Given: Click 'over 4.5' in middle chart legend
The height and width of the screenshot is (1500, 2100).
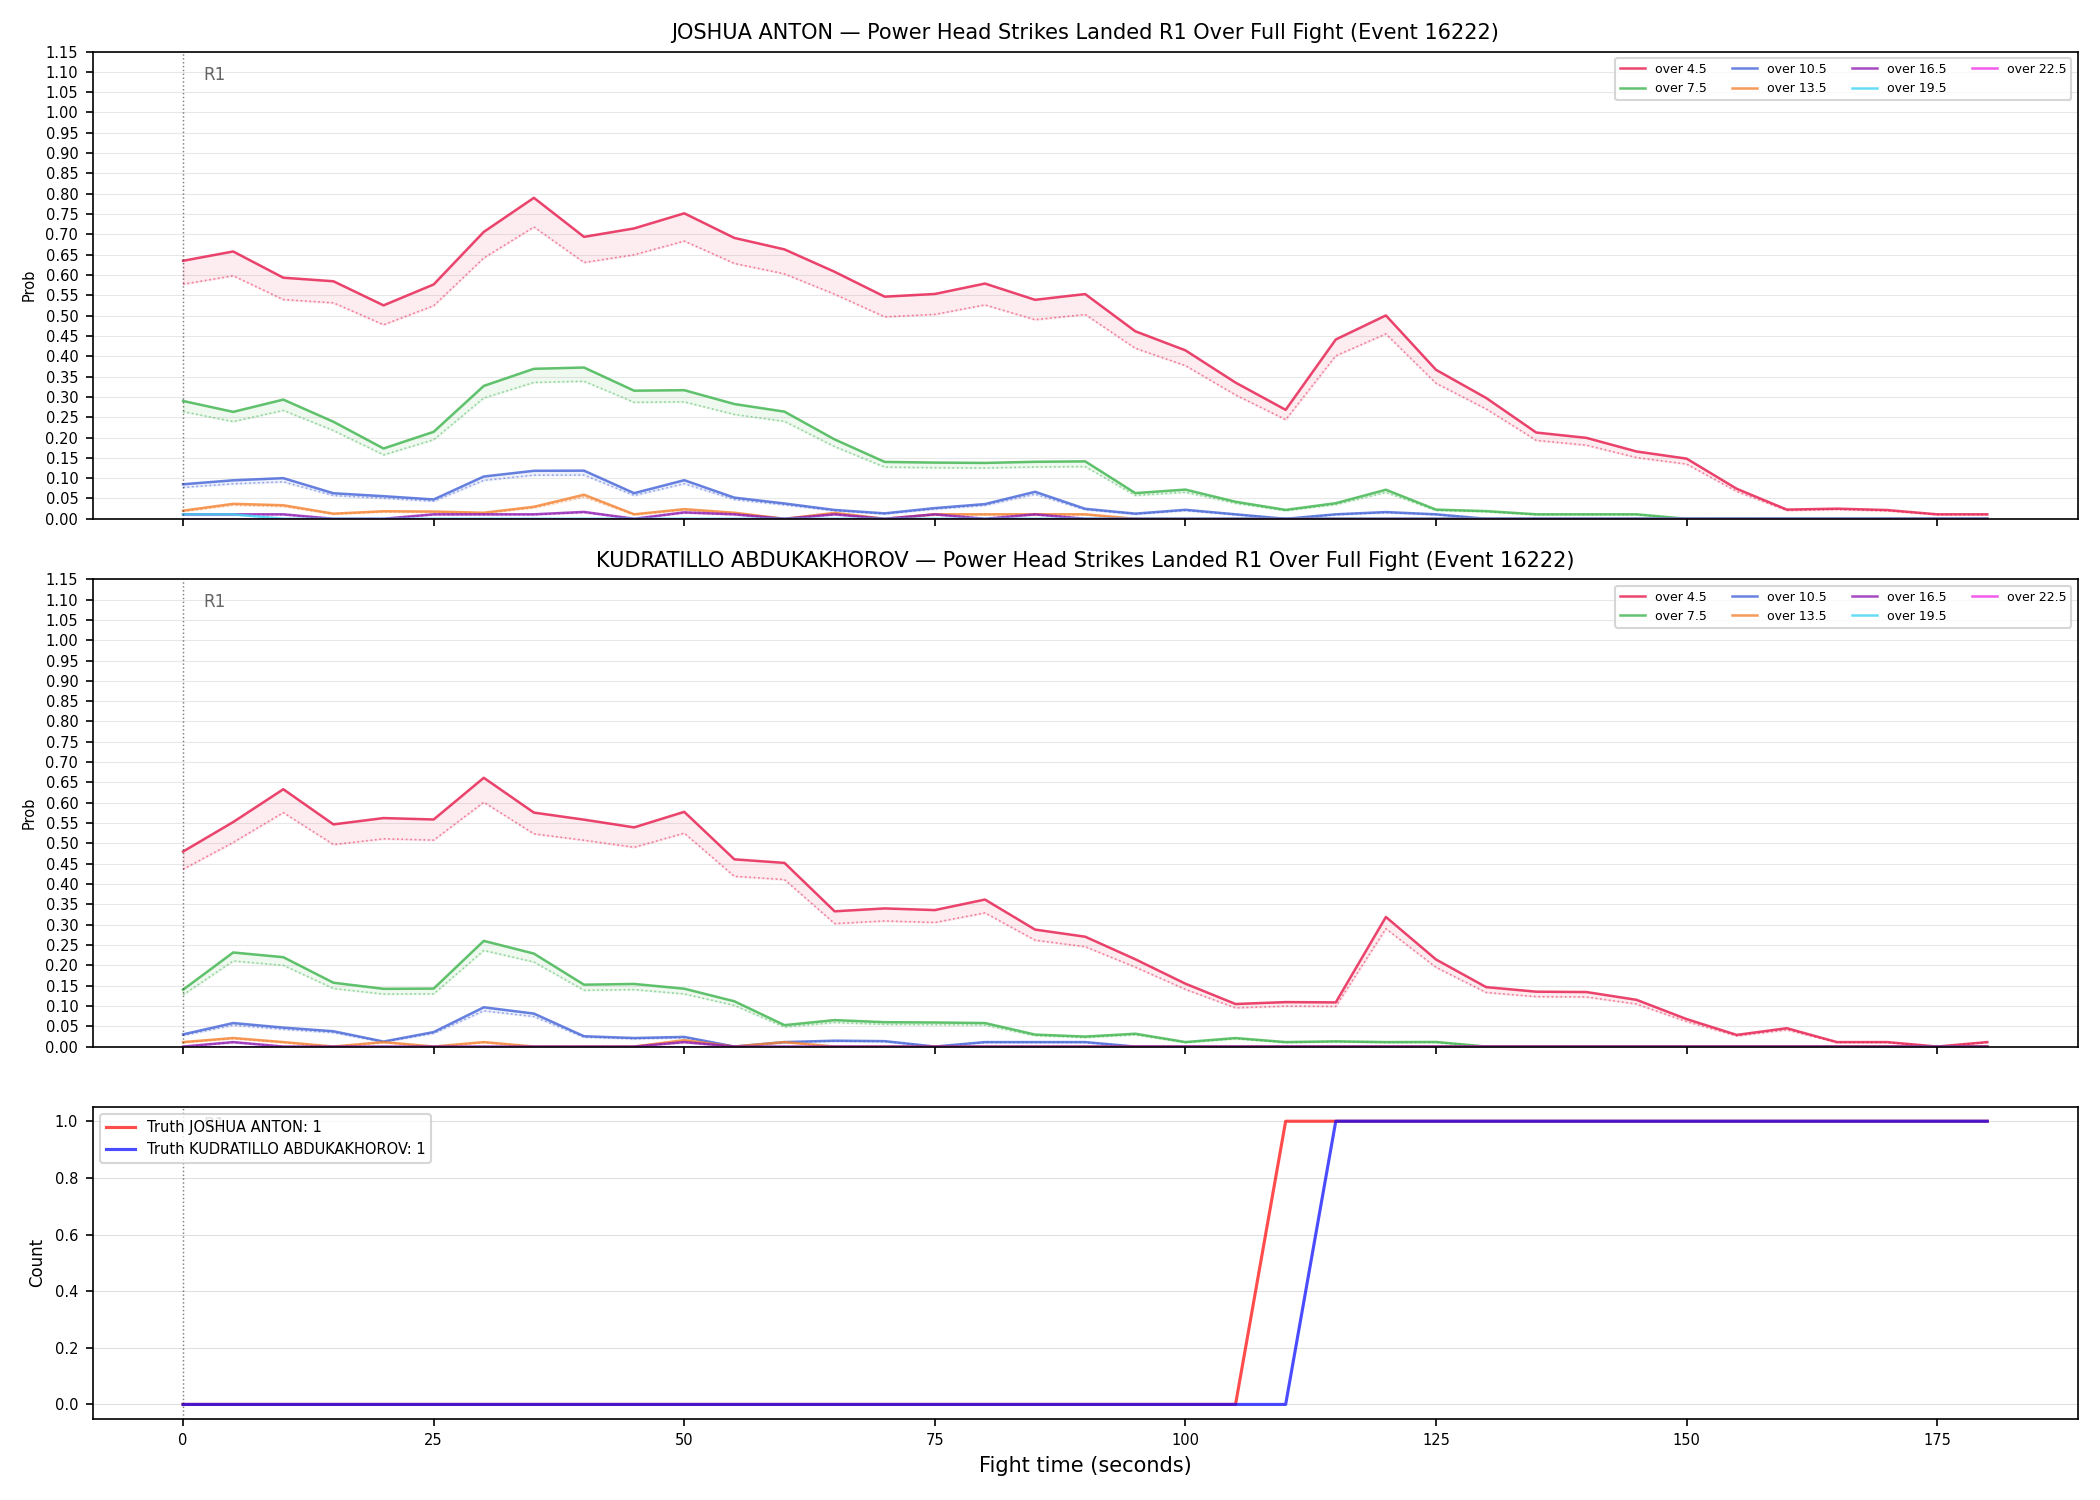Looking at the screenshot, I should pos(1663,597).
